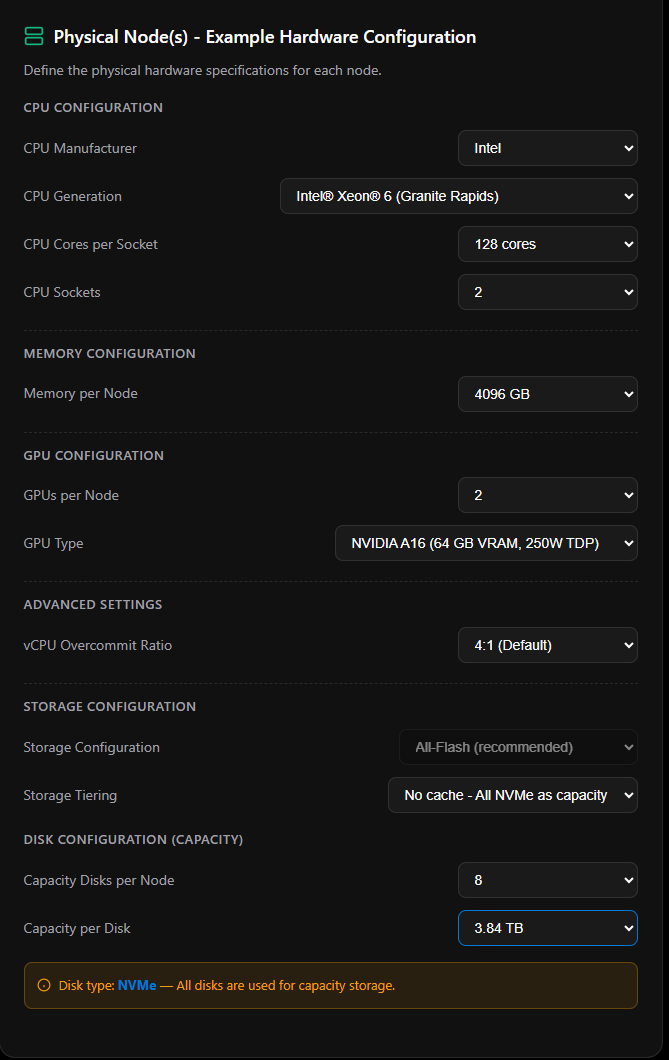Open the Memory per Node dropdown
669x1060 pixels.
click(547, 394)
